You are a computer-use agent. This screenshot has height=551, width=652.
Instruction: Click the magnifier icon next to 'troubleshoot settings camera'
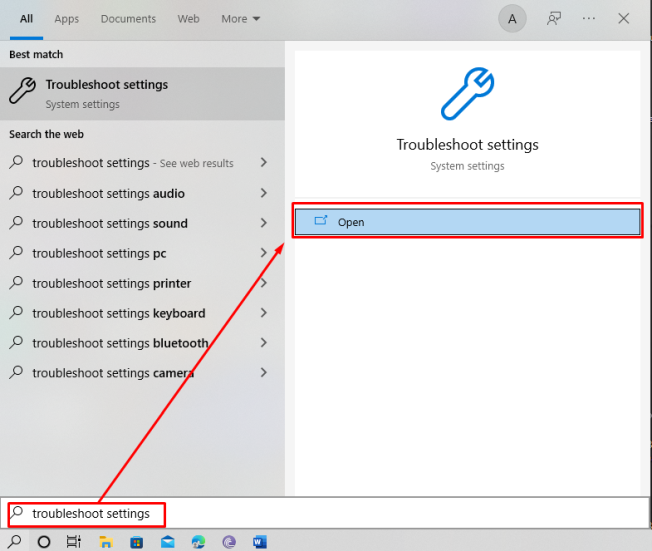coord(16,372)
